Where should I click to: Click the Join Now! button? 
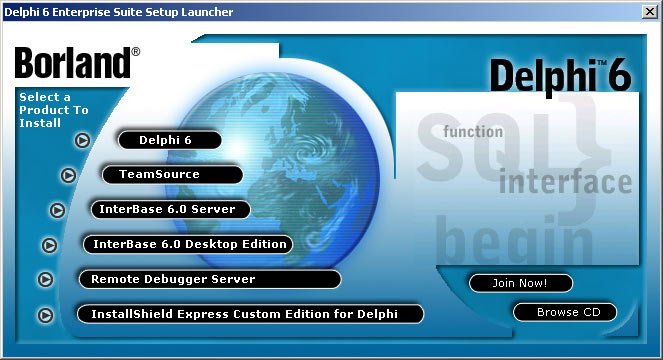521,283
